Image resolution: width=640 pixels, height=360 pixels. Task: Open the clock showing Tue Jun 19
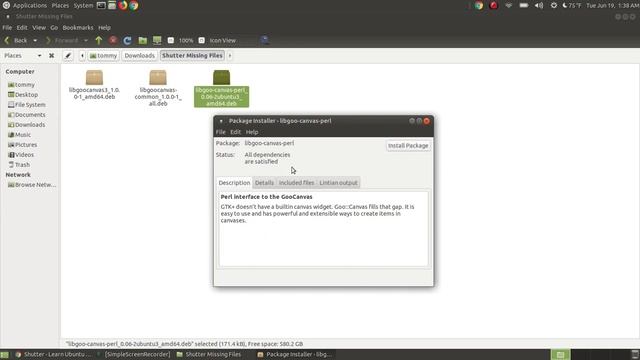pyautogui.click(x=613, y=6)
